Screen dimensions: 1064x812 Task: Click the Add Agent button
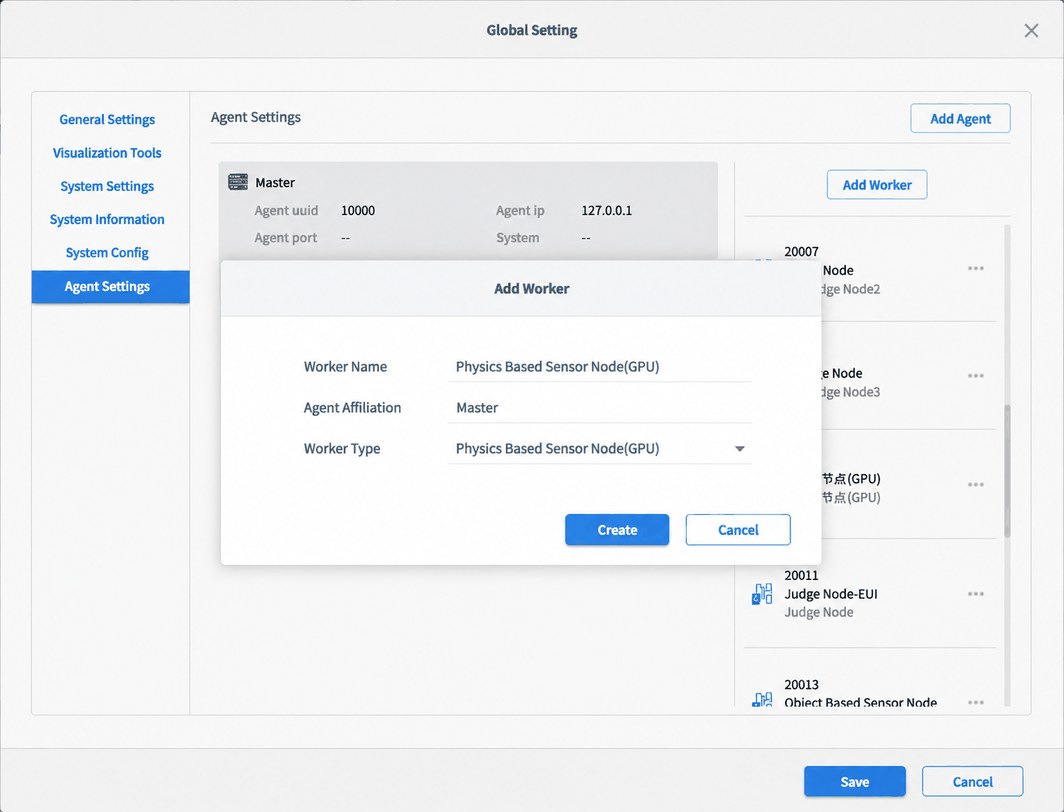point(960,119)
